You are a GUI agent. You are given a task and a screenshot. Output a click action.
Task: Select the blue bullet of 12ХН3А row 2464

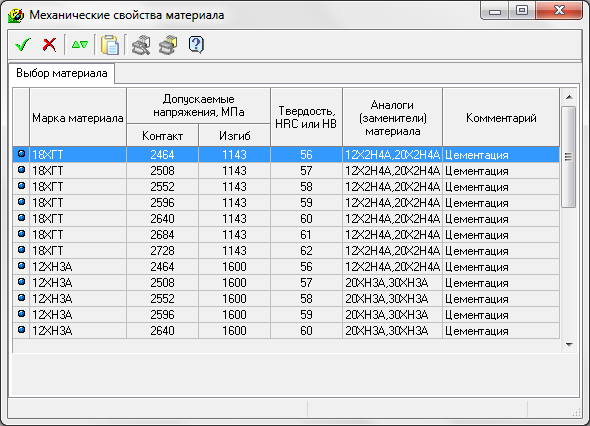[x=21, y=266]
